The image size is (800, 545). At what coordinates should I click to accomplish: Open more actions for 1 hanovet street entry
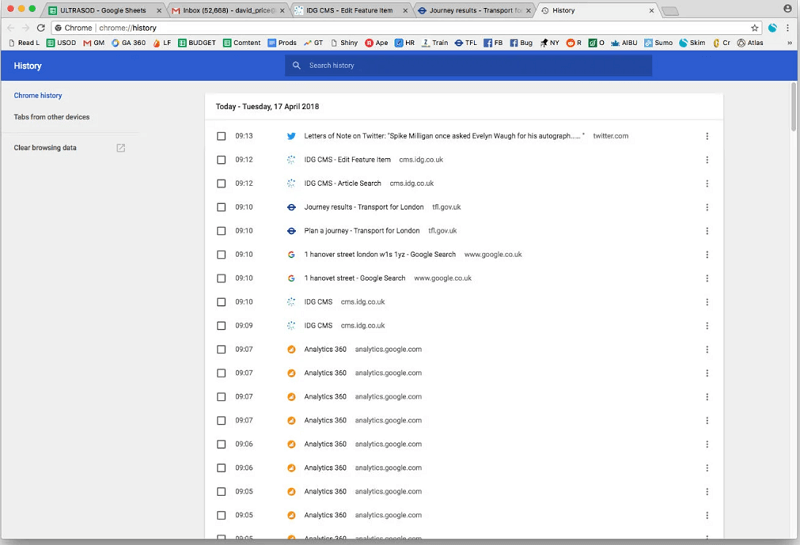coord(707,279)
